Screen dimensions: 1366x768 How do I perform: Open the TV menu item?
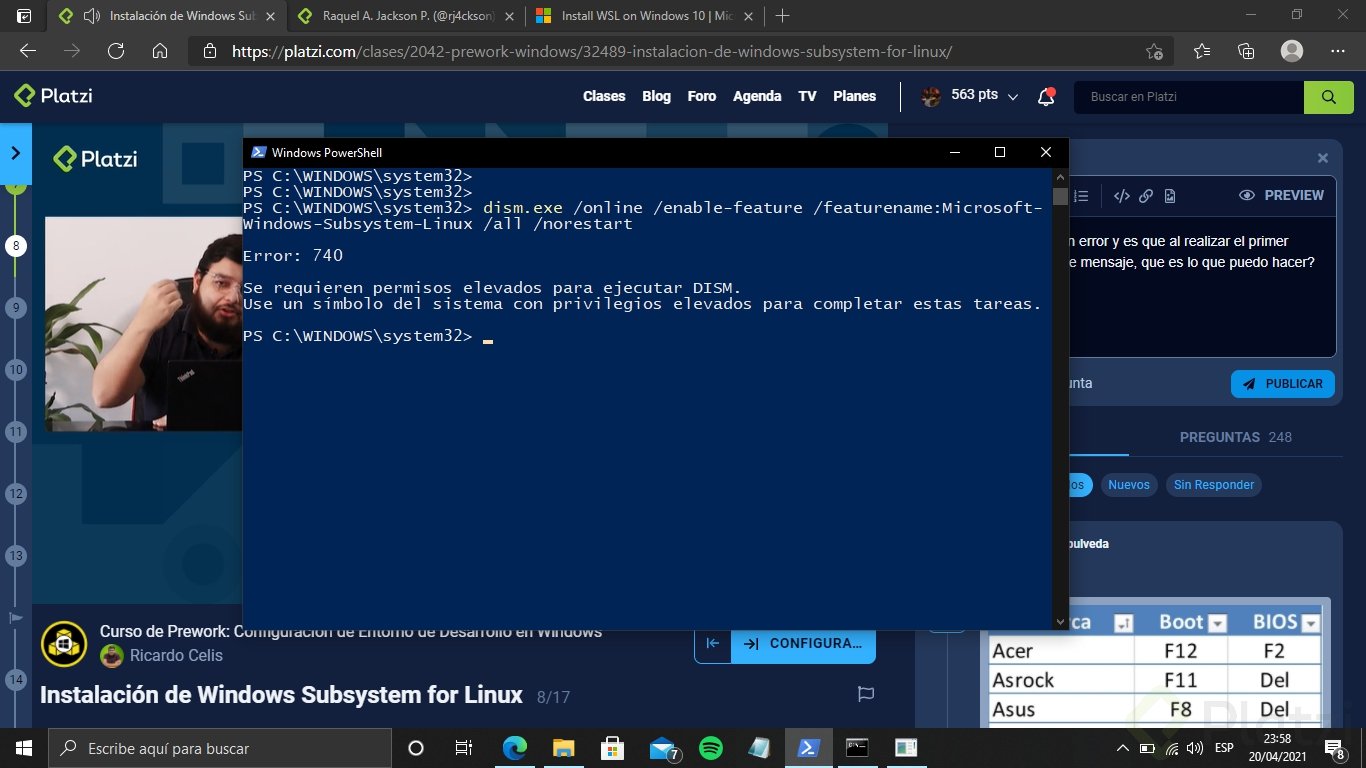tap(807, 96)
